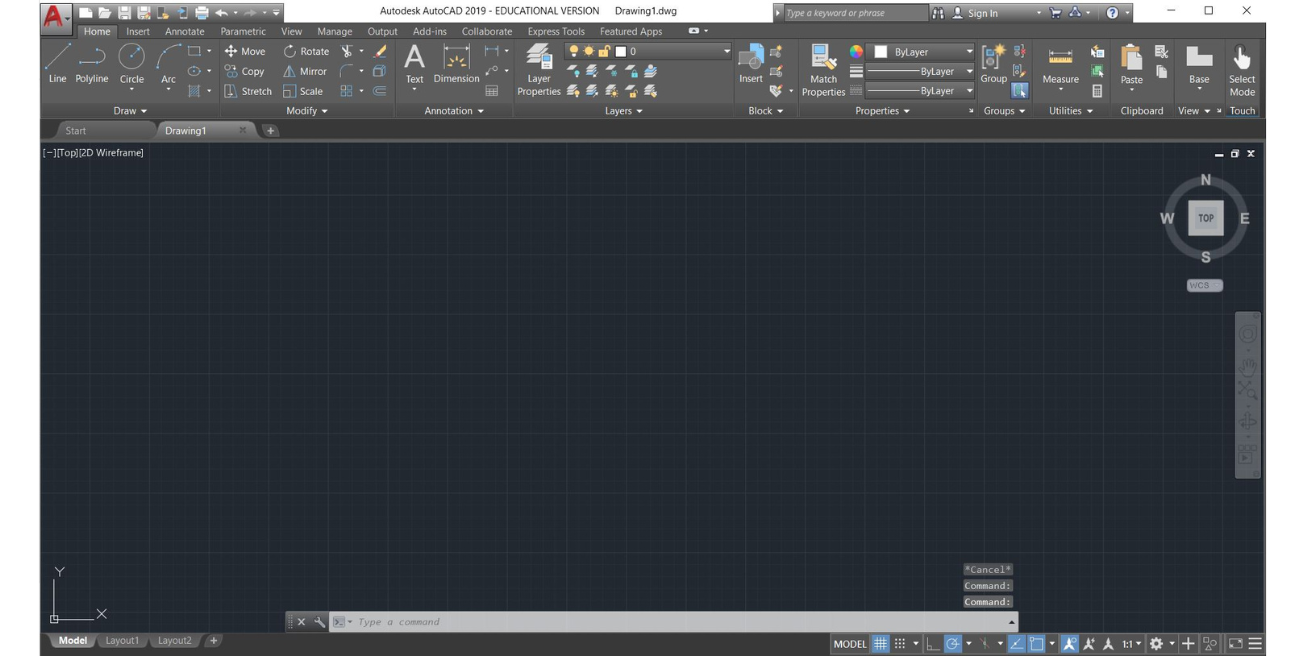Viewport: 1305px width, 656px height.
Task: Activate the Move command
Action: click(x=245, y=51)
